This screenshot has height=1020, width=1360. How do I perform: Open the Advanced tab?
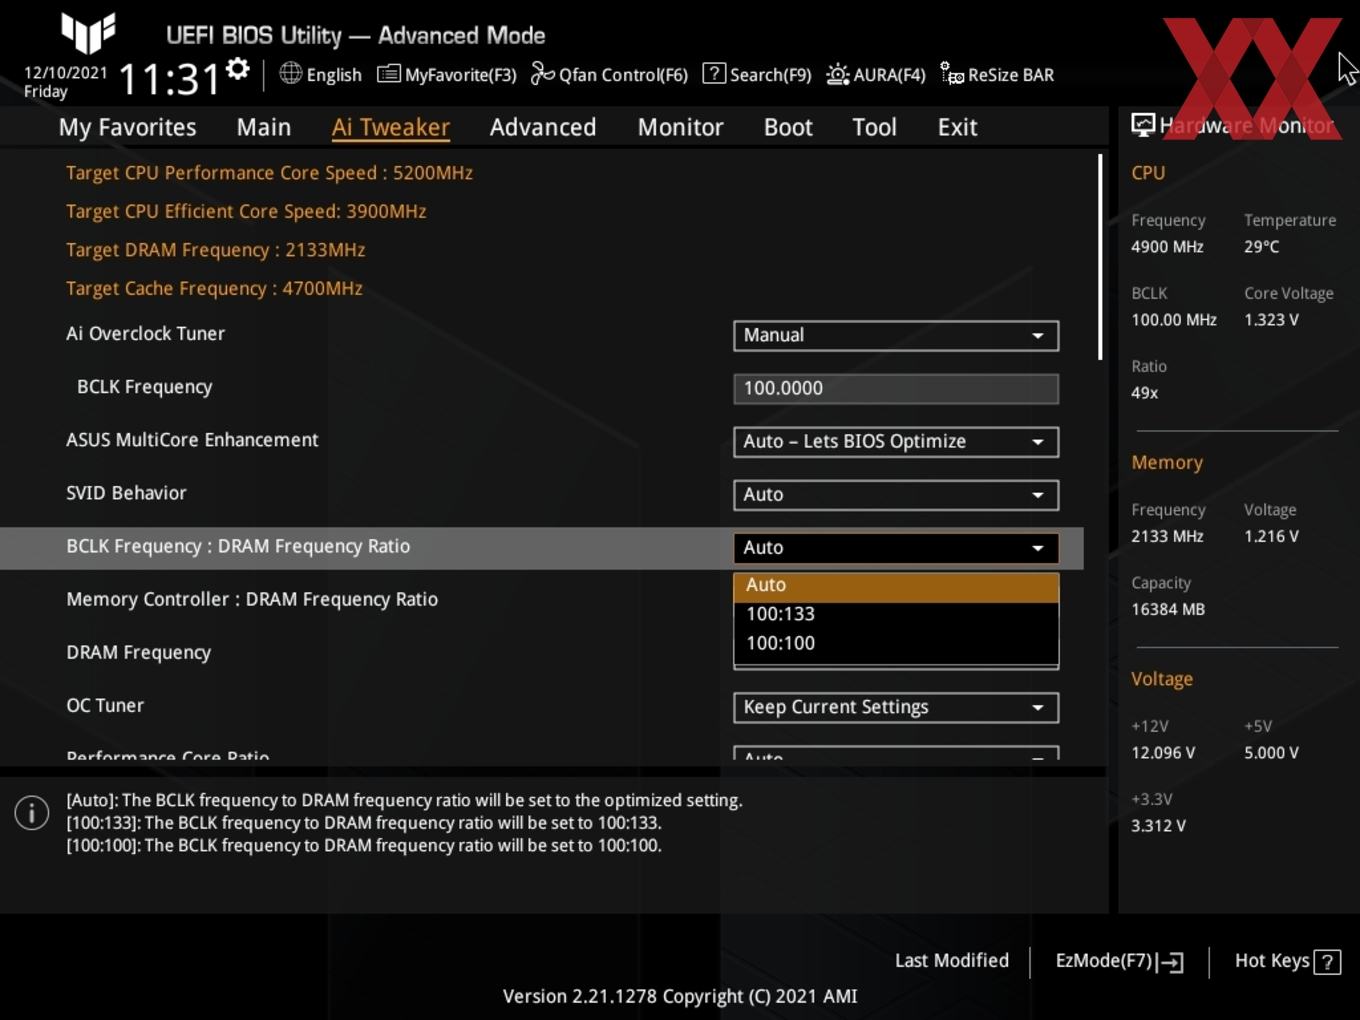click(x=543, y=127)
